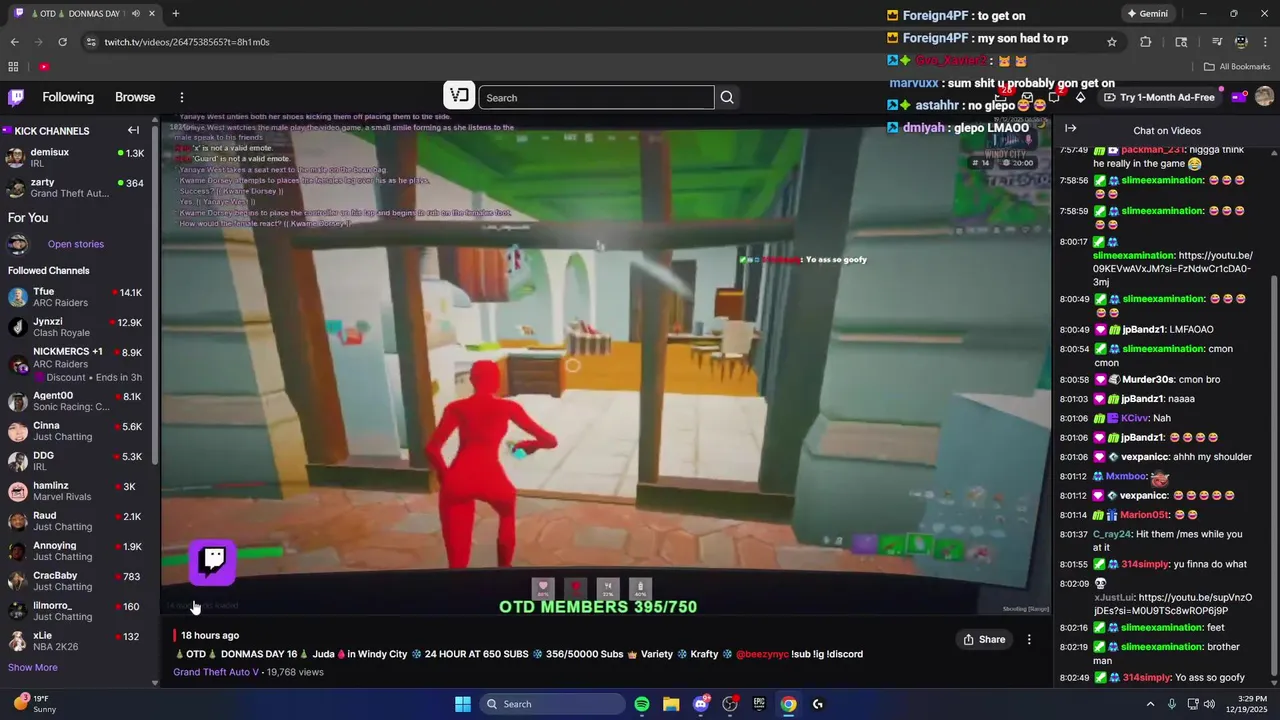
Task: Click the Share button
Action: point(984,639)
